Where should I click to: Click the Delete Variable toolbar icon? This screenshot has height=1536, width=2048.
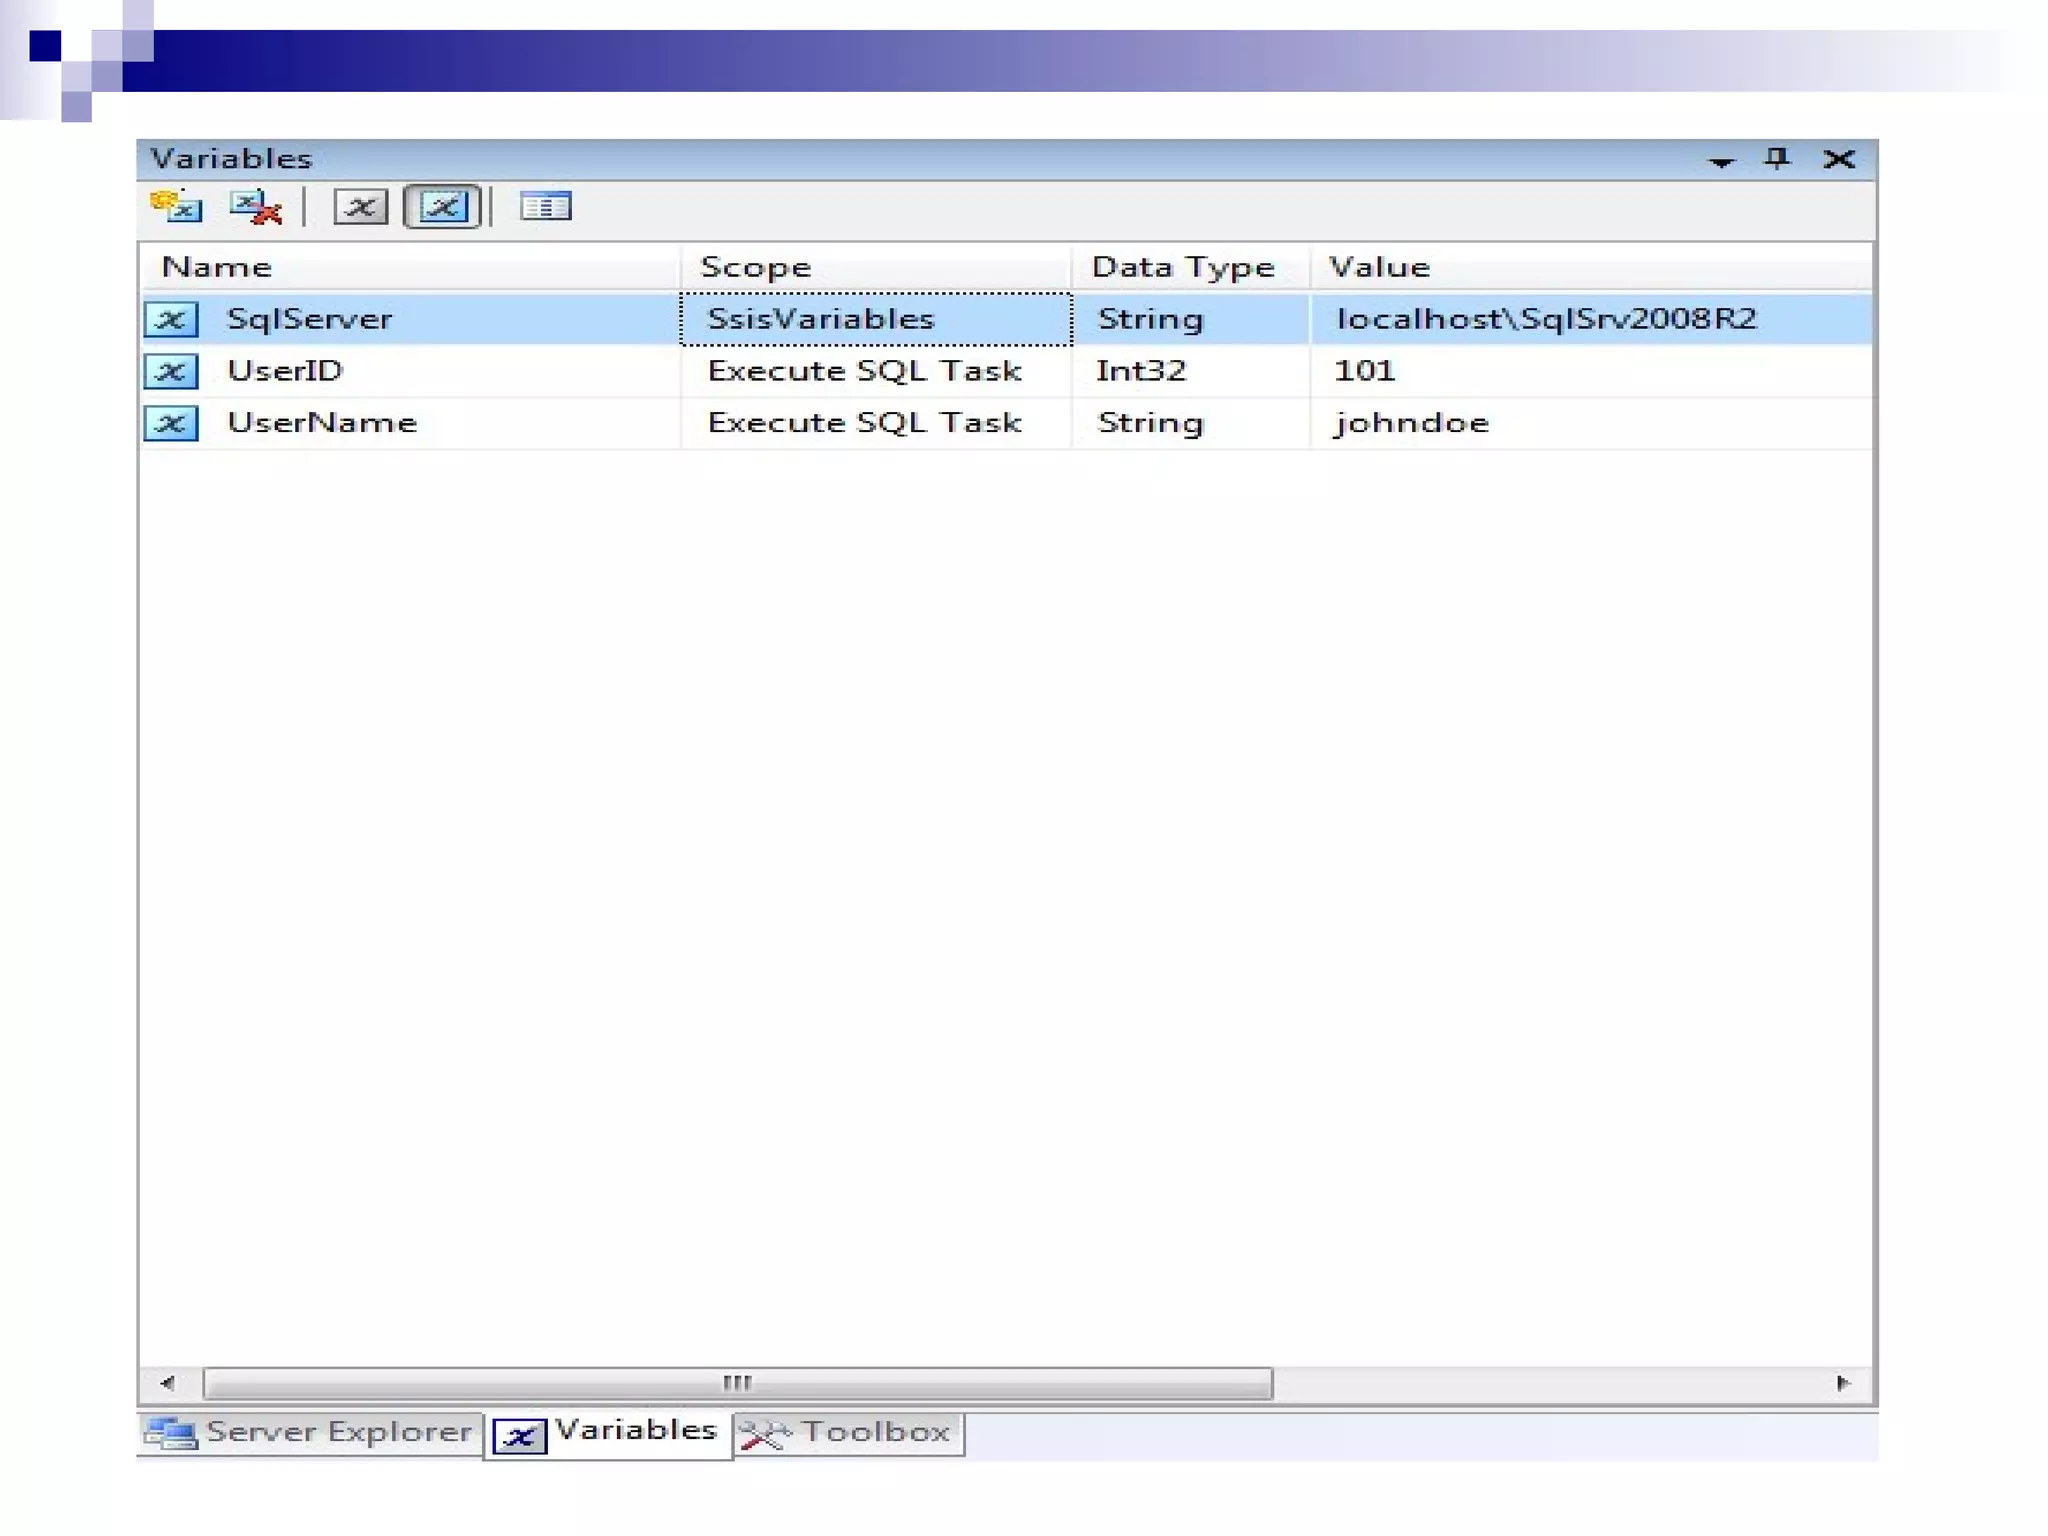(256, 207)
